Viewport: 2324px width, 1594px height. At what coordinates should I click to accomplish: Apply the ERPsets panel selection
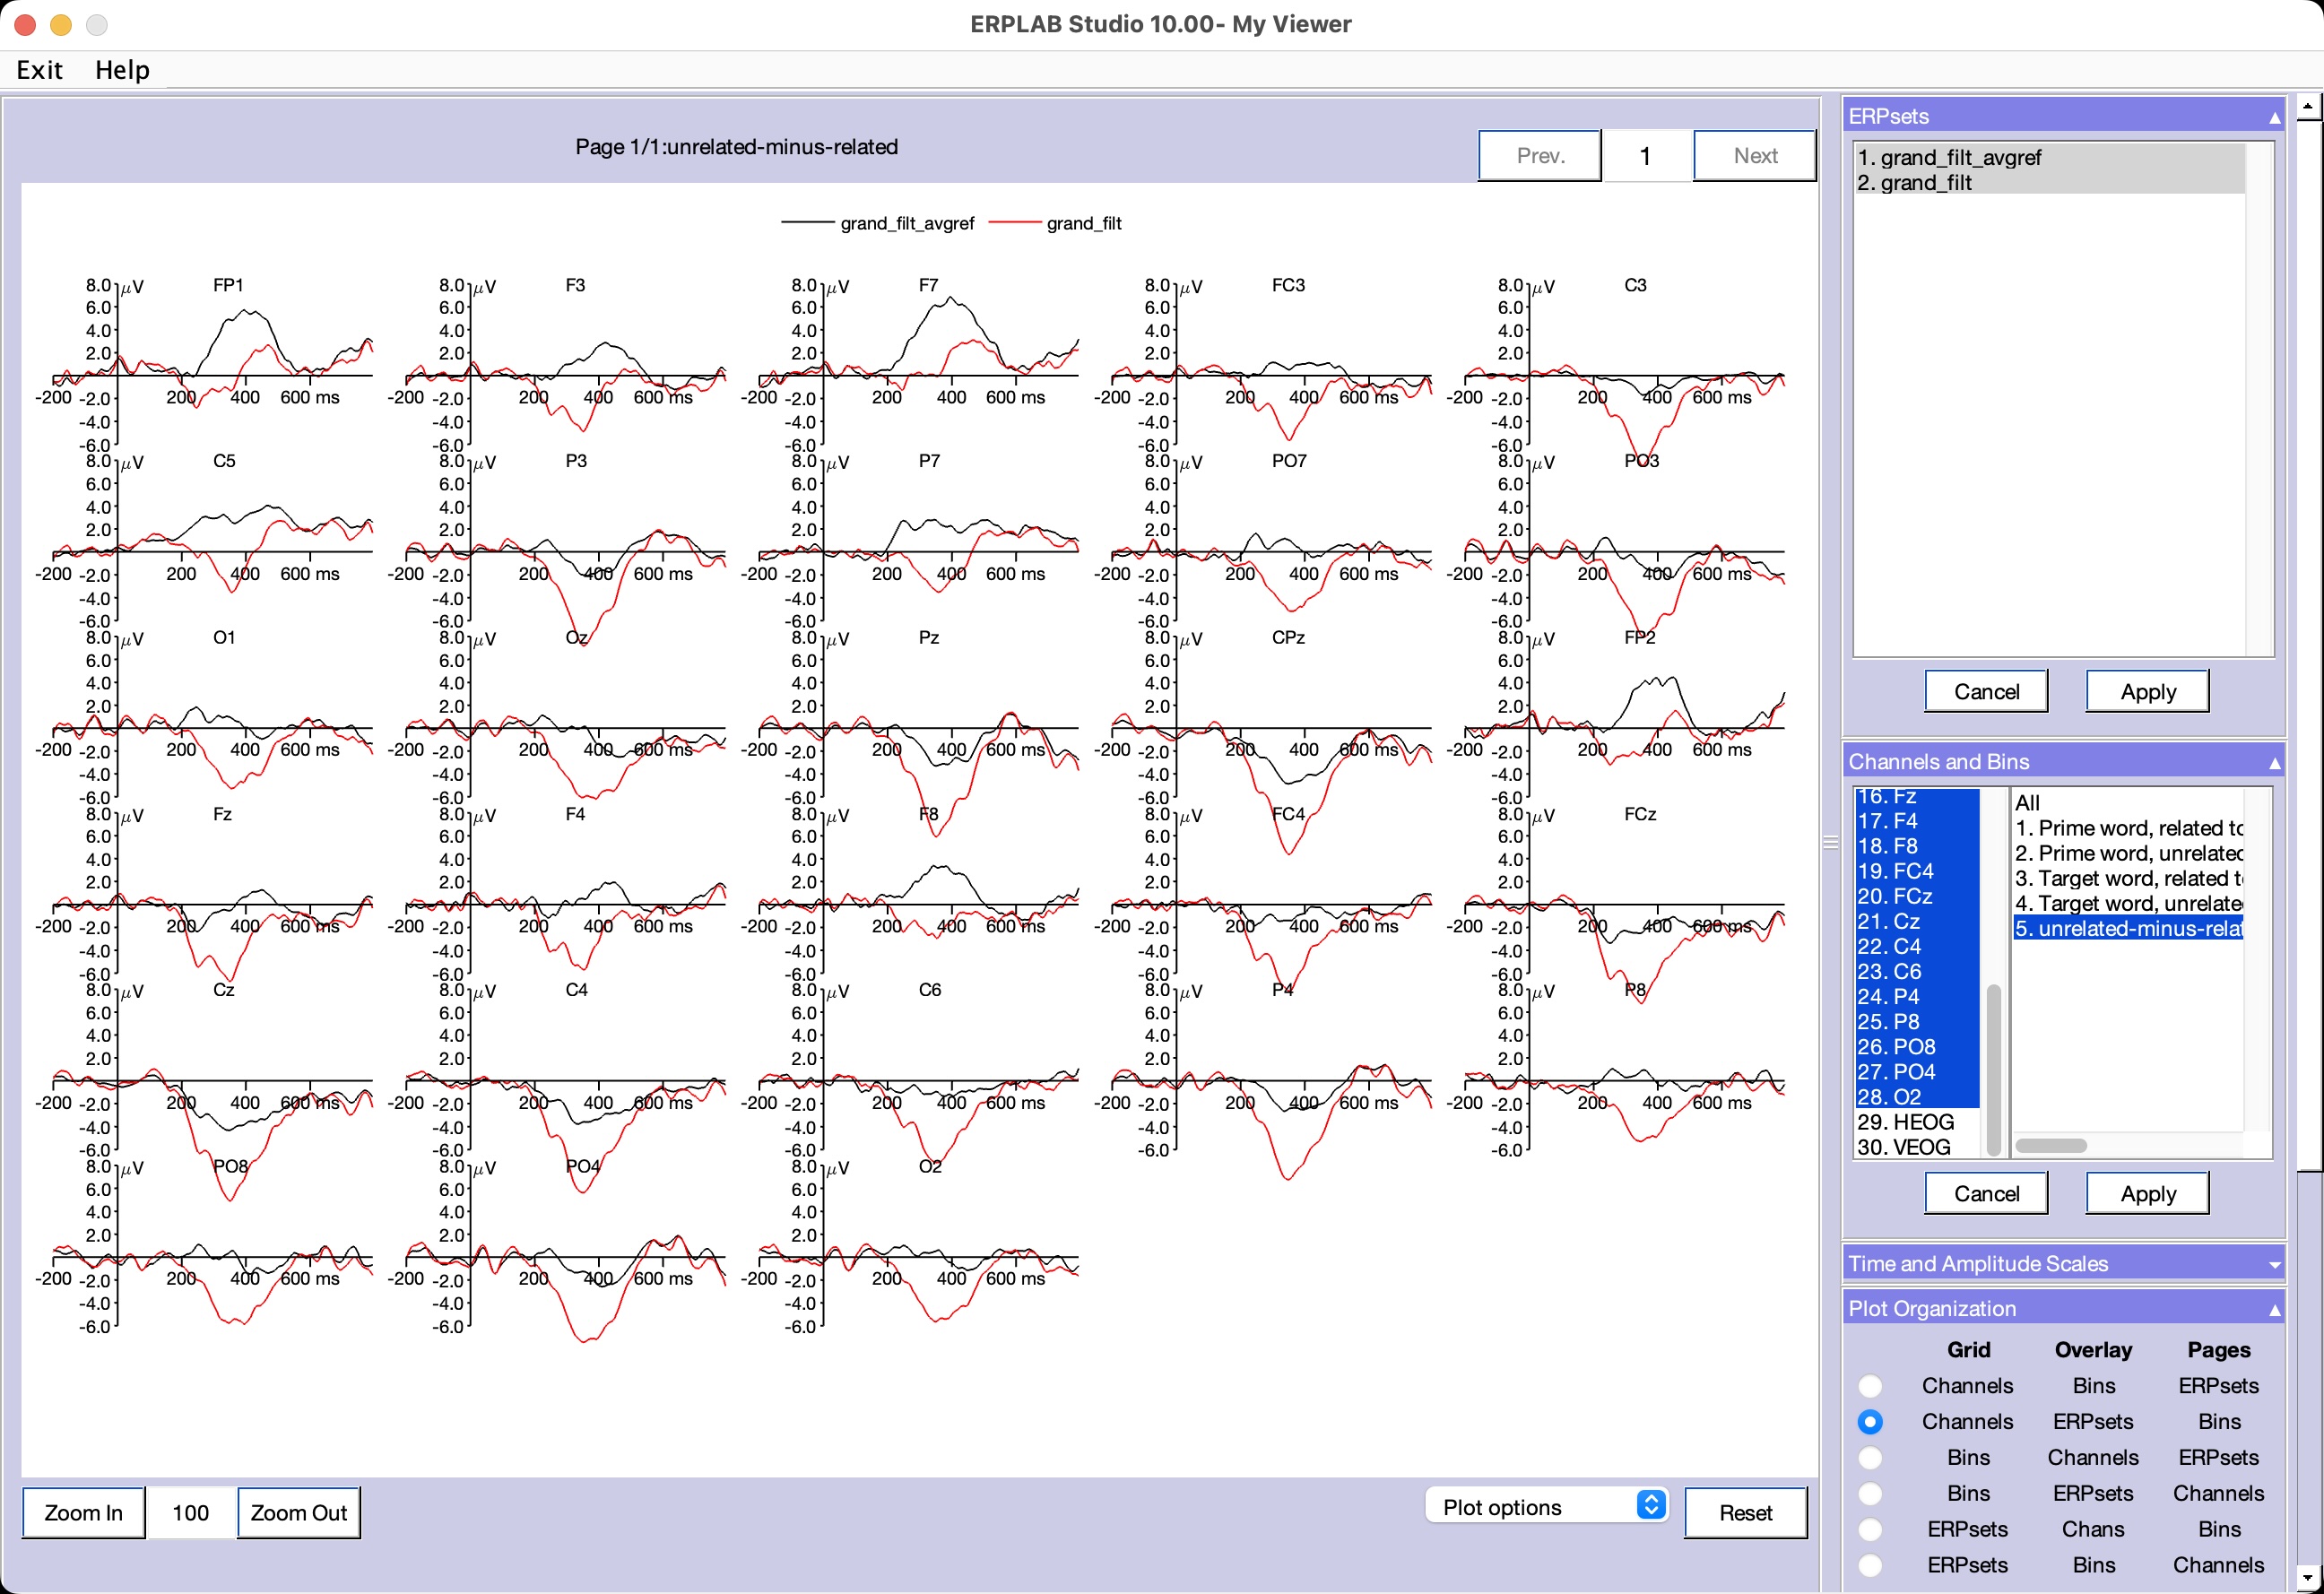pos(2148,692)
